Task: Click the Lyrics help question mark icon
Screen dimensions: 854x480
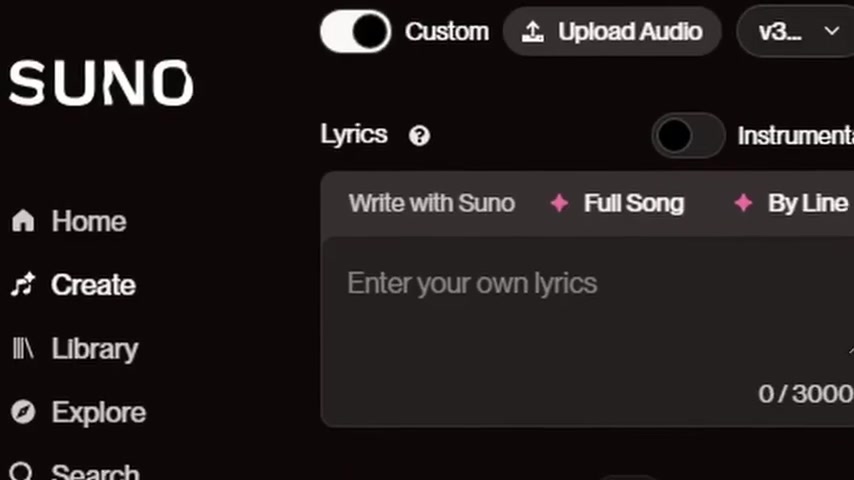Action: click(x=419, y=136)
